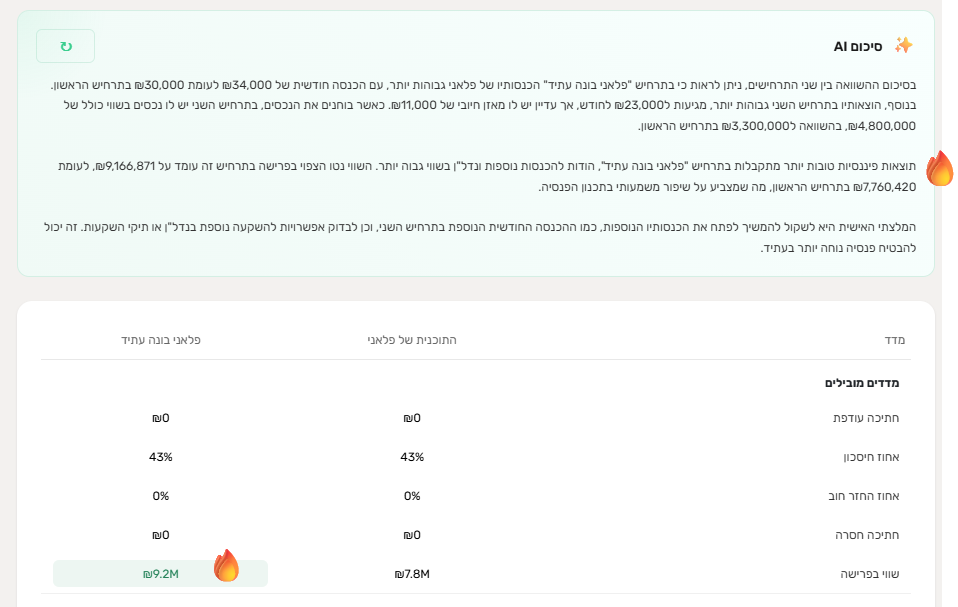The height and width of the screenshot is (607, 958).
Task: Click the התוכנית של פלאני column header
Action: [x=412, y=340]
